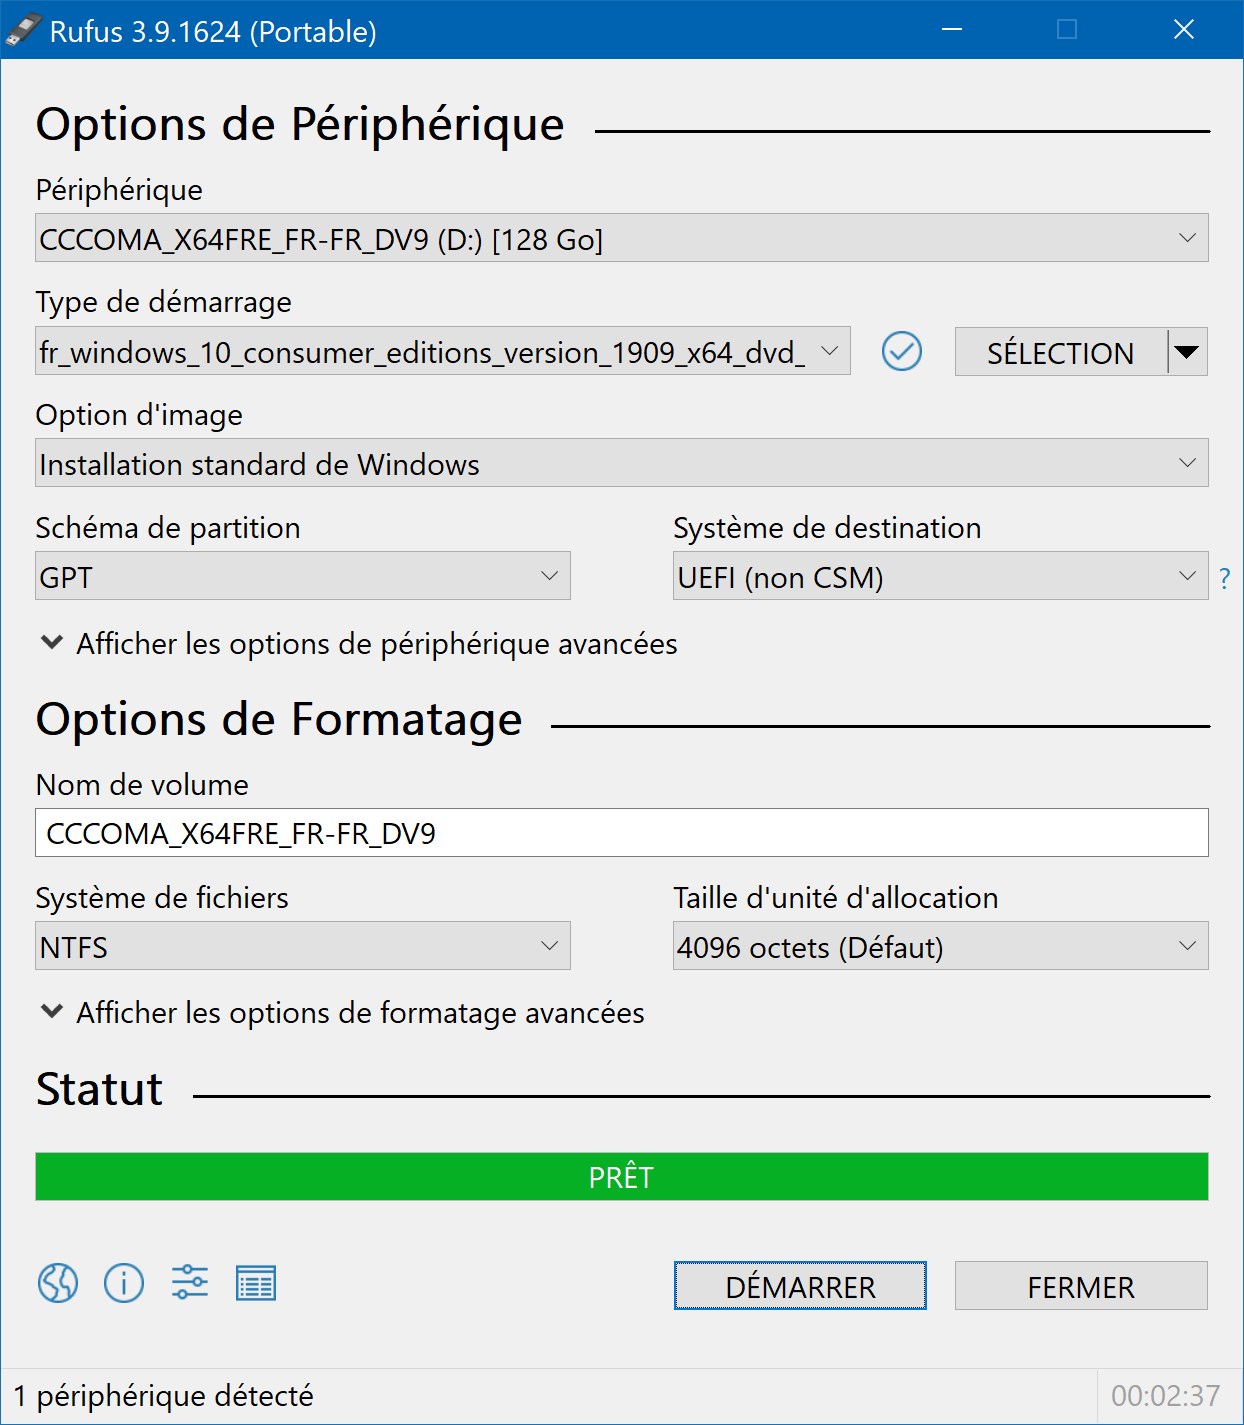The image size is (1244, 1425).
Task: Expand advanced formatting options
Action: [x=342, y=1013]
